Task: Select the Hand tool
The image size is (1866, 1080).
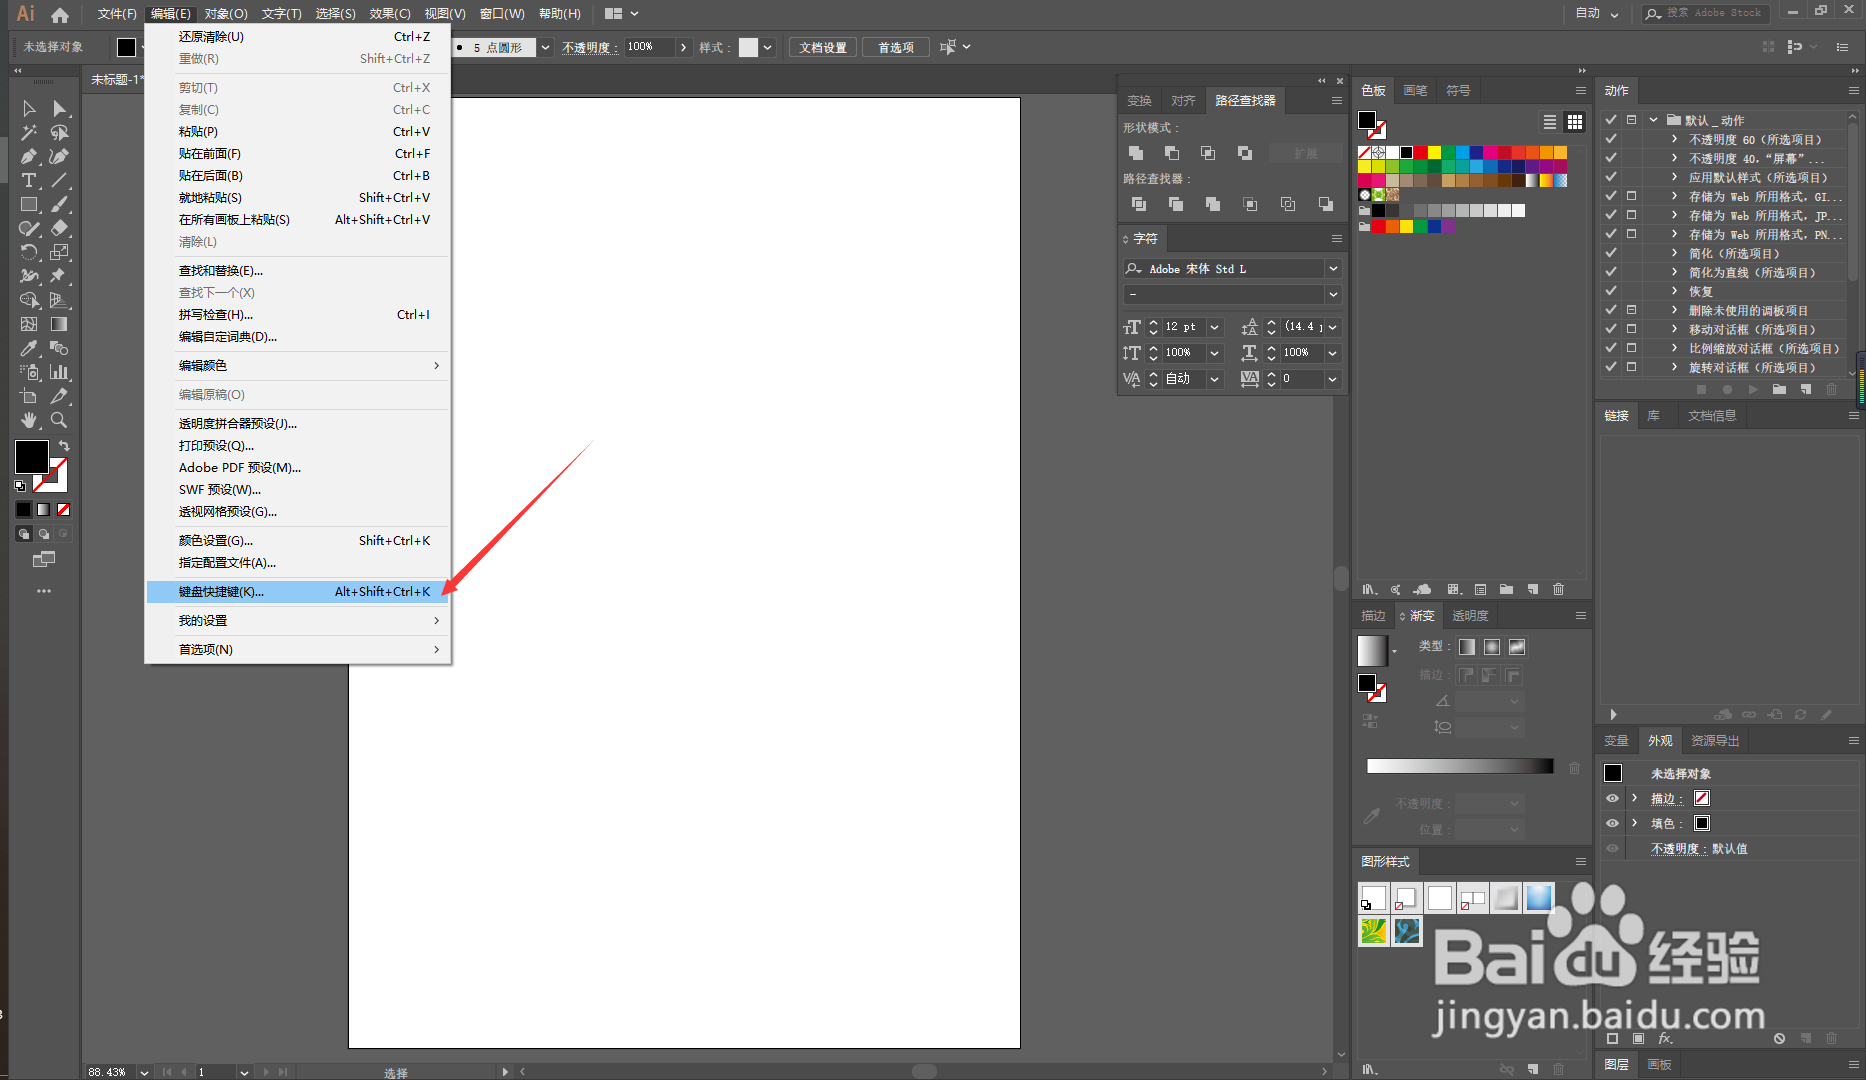Action: [x=29, y=420]
